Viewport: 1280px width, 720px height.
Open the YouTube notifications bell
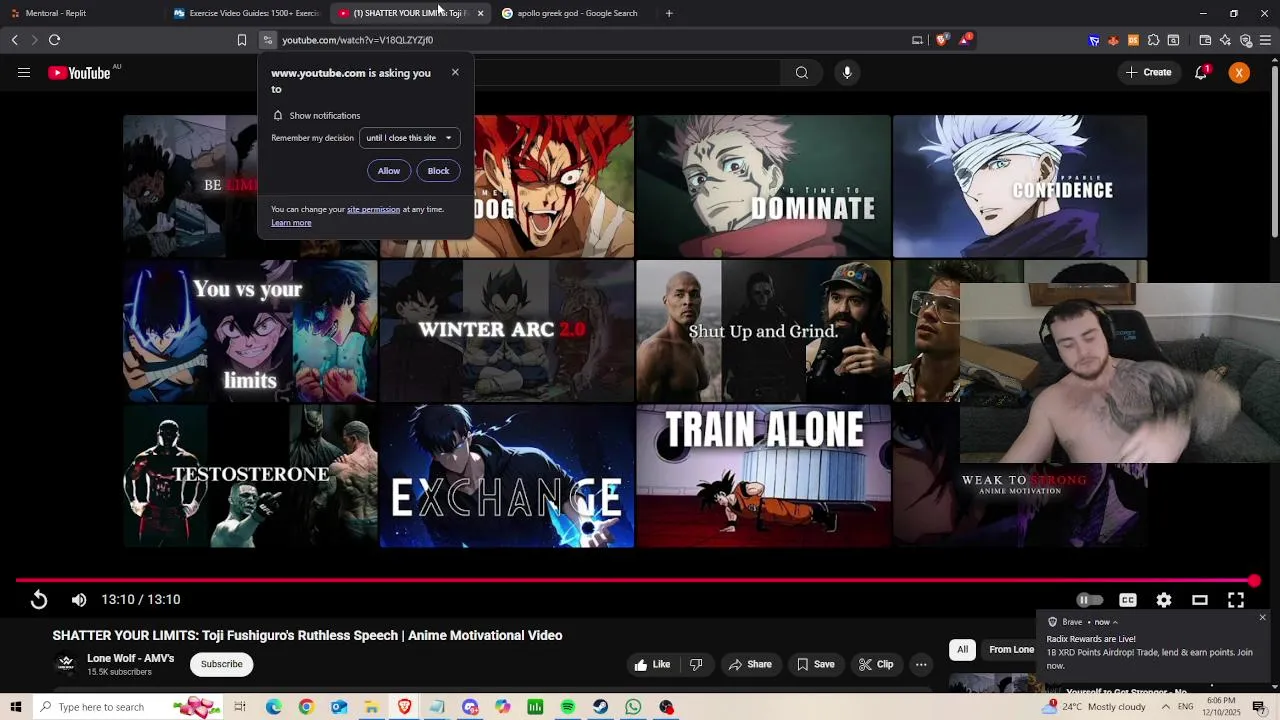click(x=1201, y=73)
